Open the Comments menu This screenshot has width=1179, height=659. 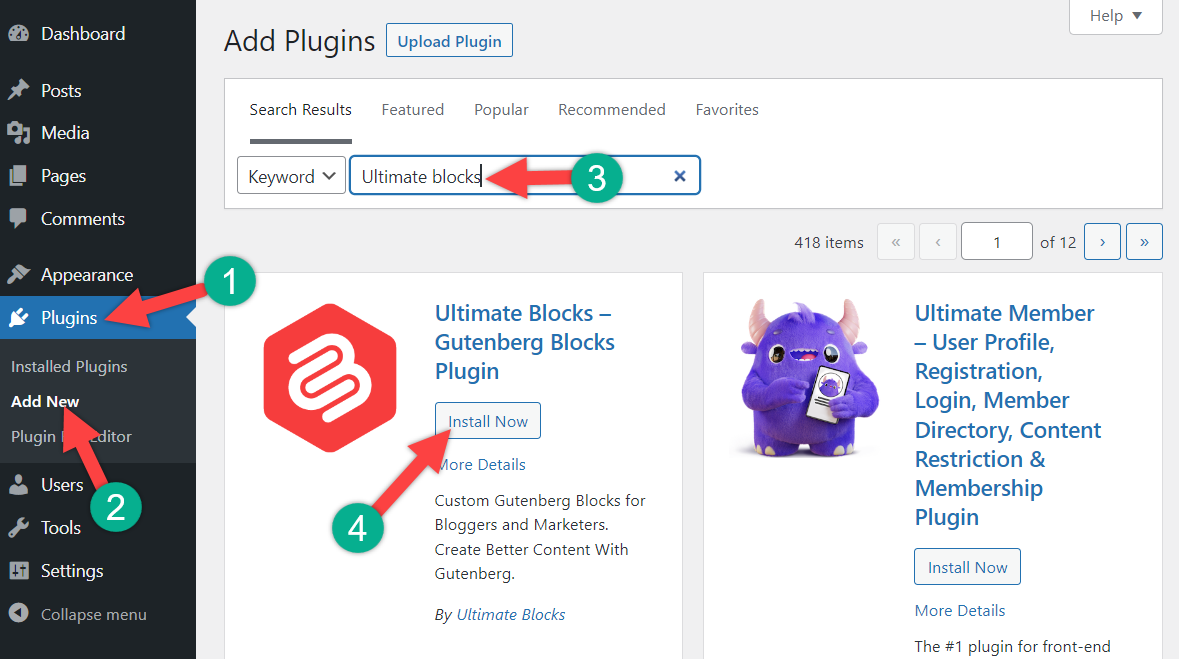tap(83, 219)
